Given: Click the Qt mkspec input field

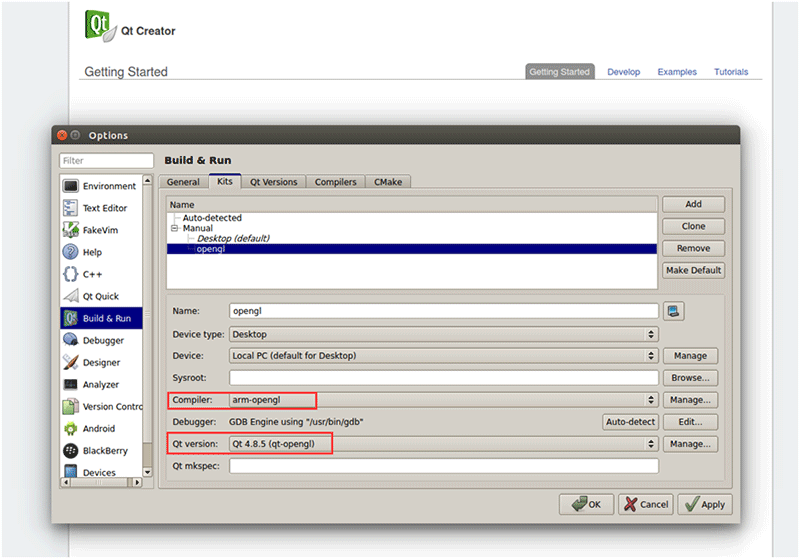Looking at the screenshot, I should 444,466.
